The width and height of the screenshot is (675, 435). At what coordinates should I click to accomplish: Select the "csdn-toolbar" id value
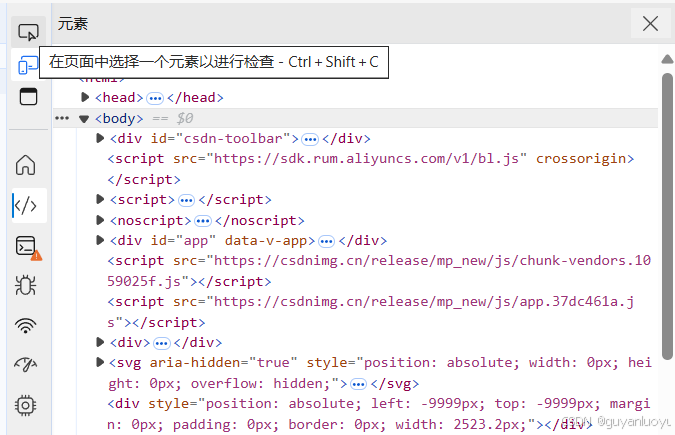(233, 139)
